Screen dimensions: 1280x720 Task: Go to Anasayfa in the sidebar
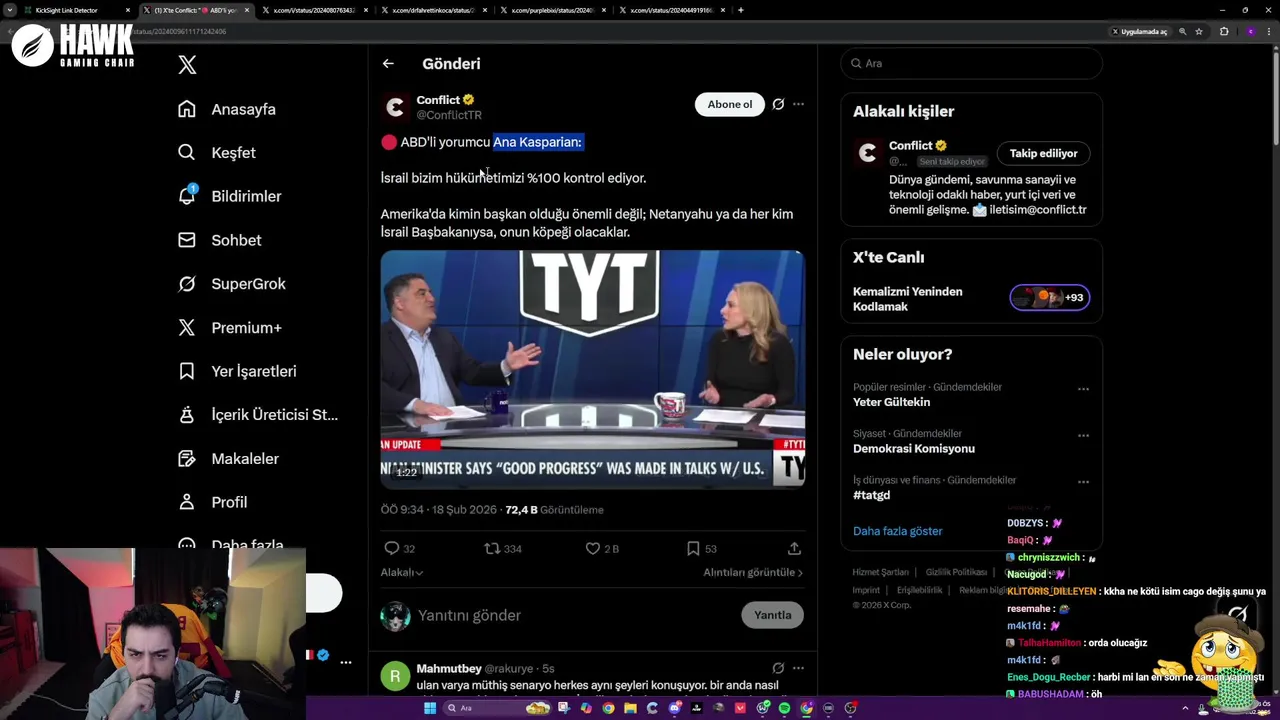(x=227, y=109)
